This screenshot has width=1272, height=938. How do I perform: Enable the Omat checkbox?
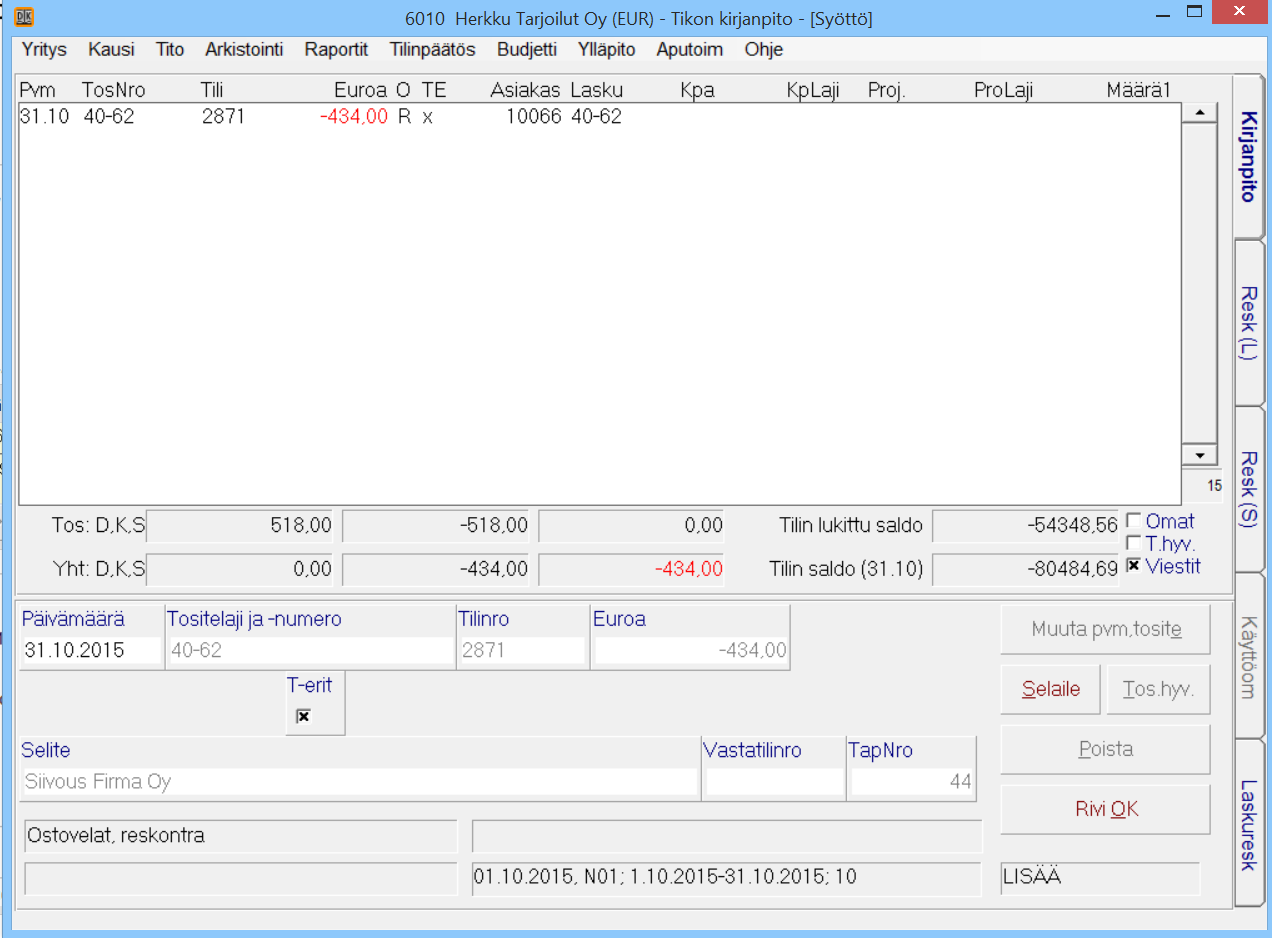click(x=1133, y=520)
